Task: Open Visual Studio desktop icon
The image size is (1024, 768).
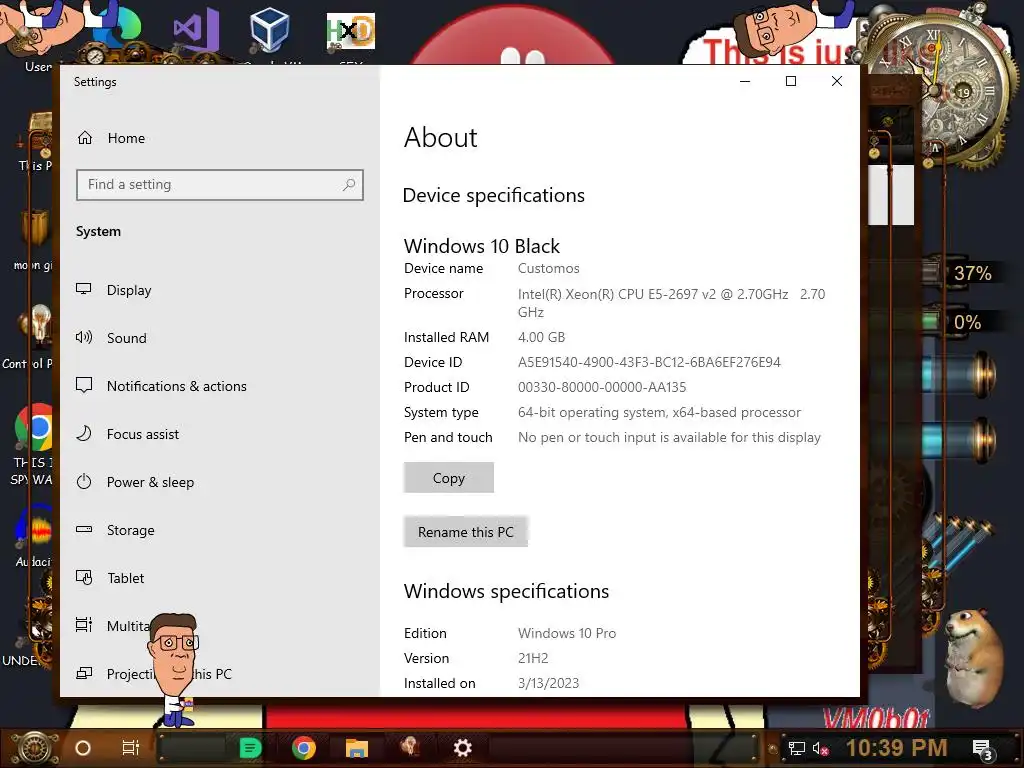Action: 195,31
